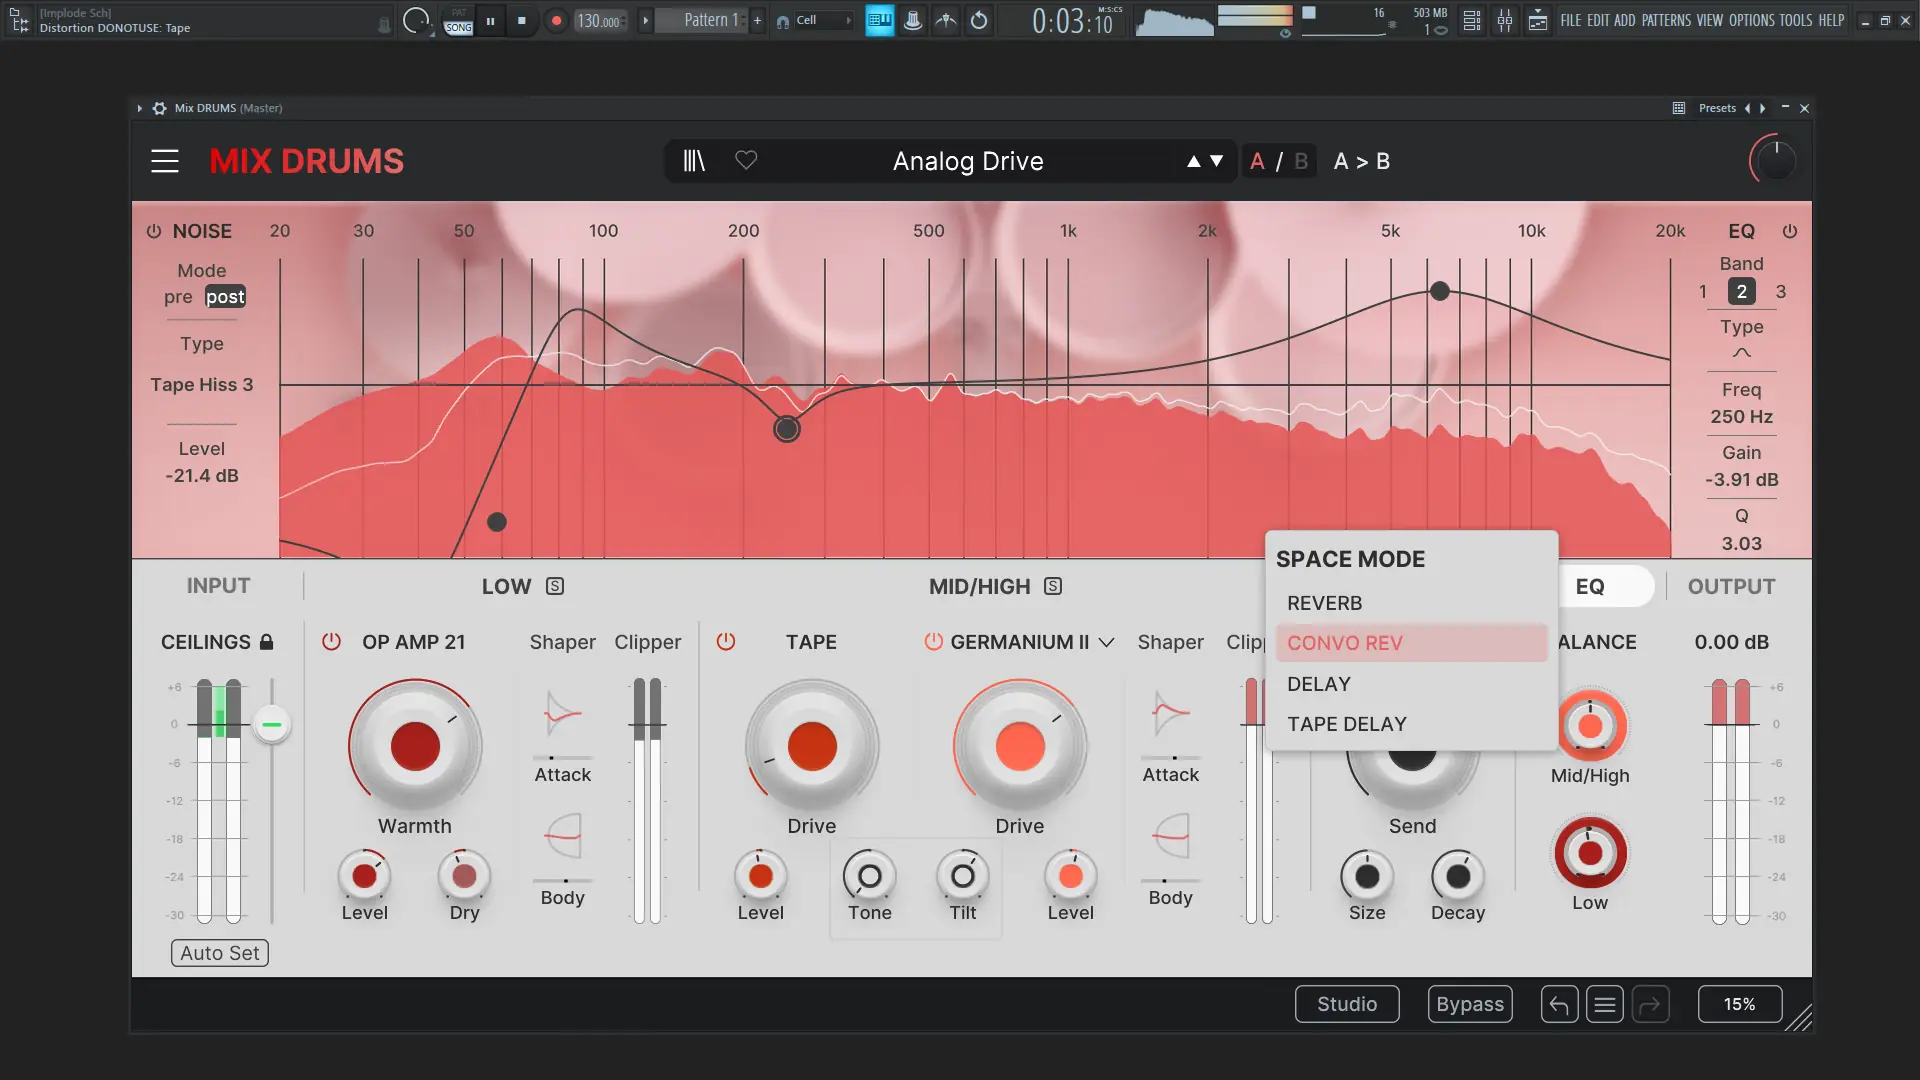The width and height of the screenshot is (1920, 1080).
Task: Solo the MID/HIGH band with the S icon
Action: tap(1053, 587)
